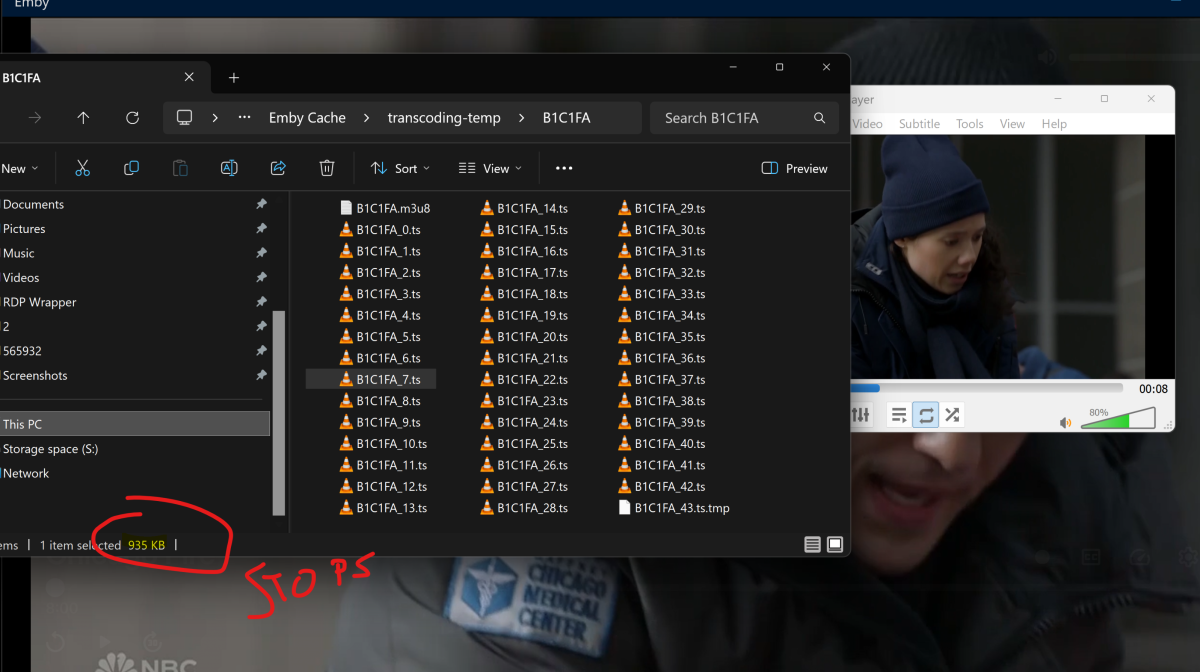Click the B1C1FA breadcrumb segment
The image size is (1200, 672).
click(566, 118)
